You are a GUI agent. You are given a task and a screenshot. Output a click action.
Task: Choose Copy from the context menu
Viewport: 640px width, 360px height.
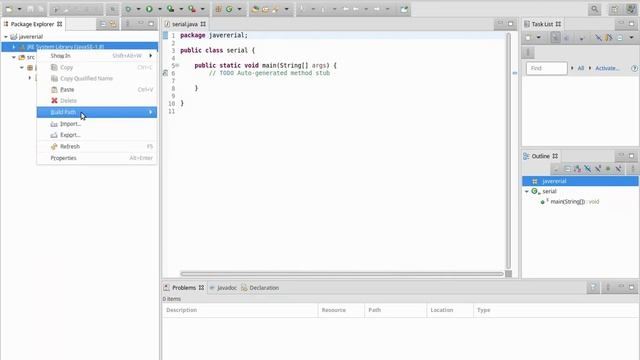[x=97, y=67]
